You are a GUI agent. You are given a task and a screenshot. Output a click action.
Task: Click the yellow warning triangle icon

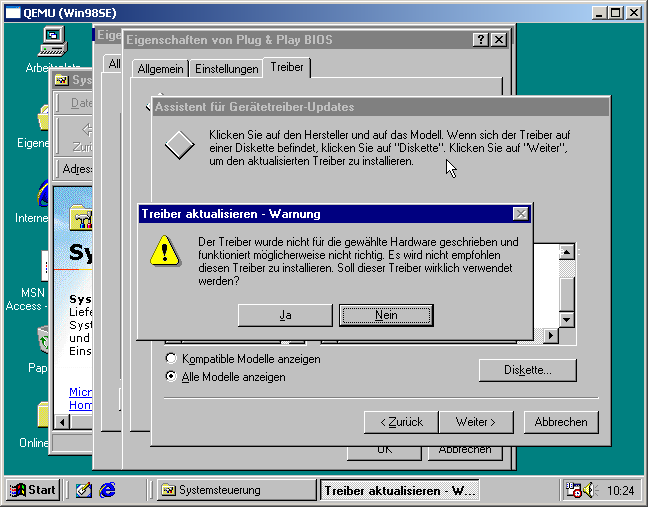pyautogui.click(x=164, y=251)
